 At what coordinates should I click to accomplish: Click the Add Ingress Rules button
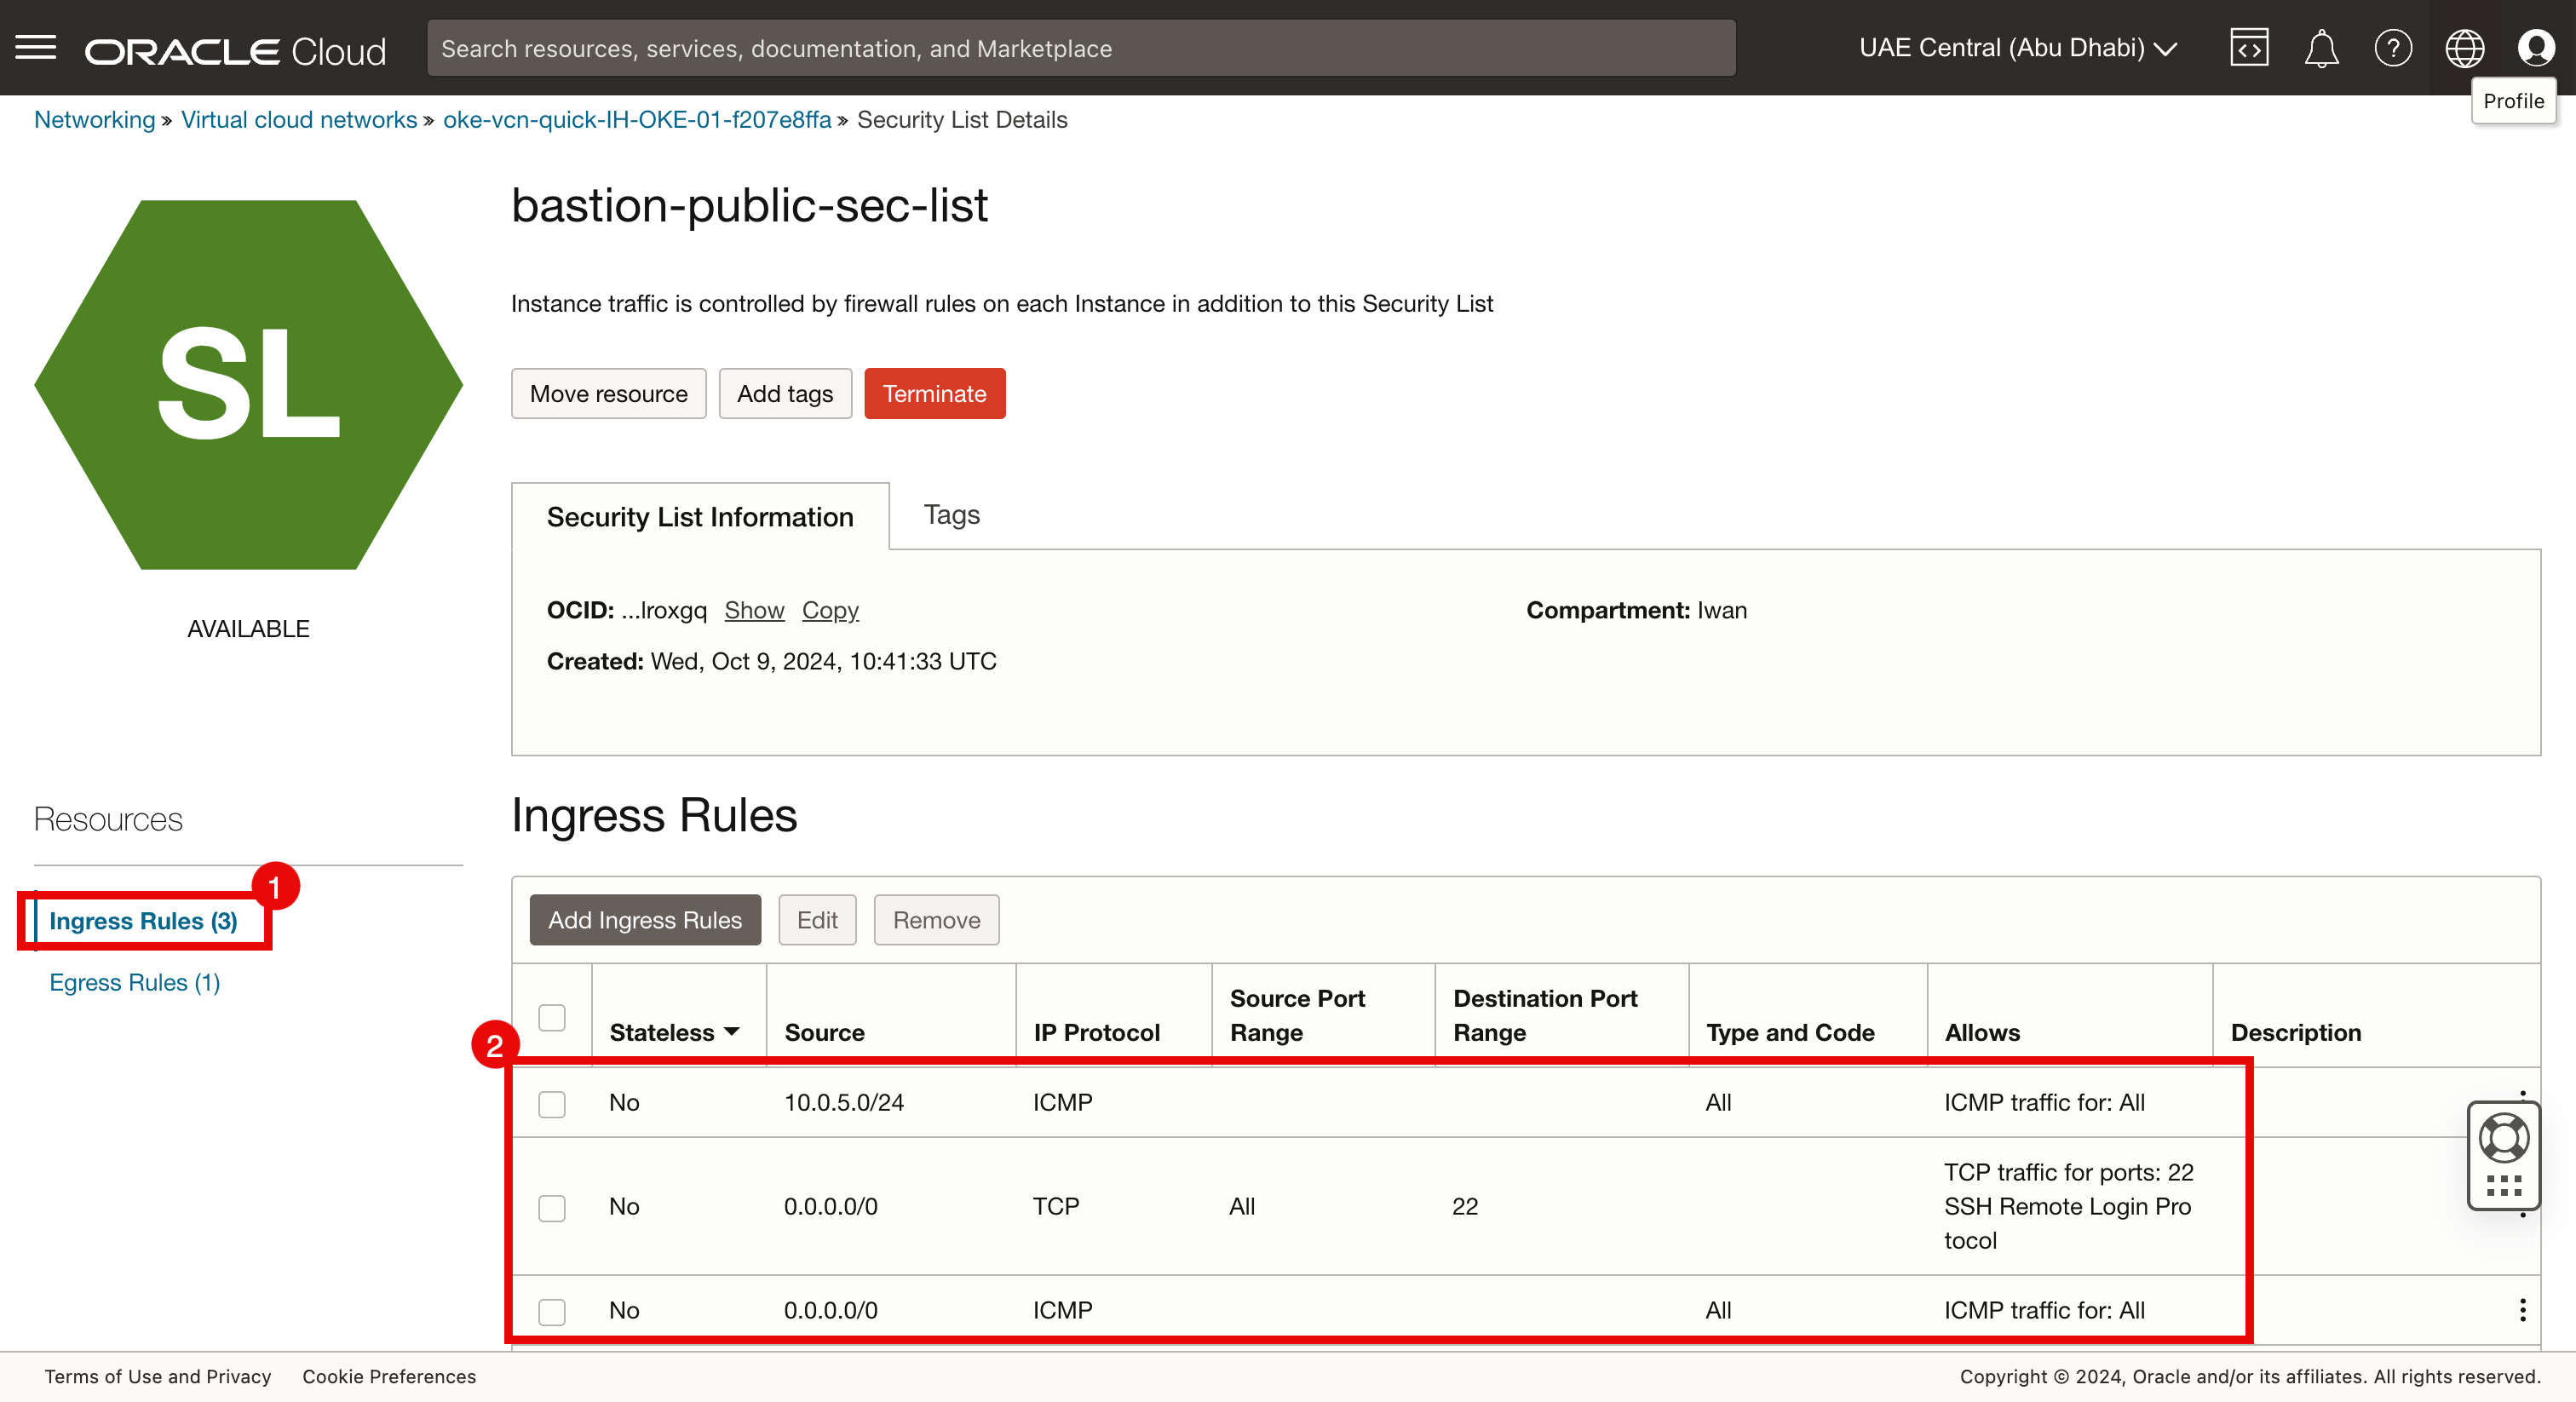(x=645, y=920)
